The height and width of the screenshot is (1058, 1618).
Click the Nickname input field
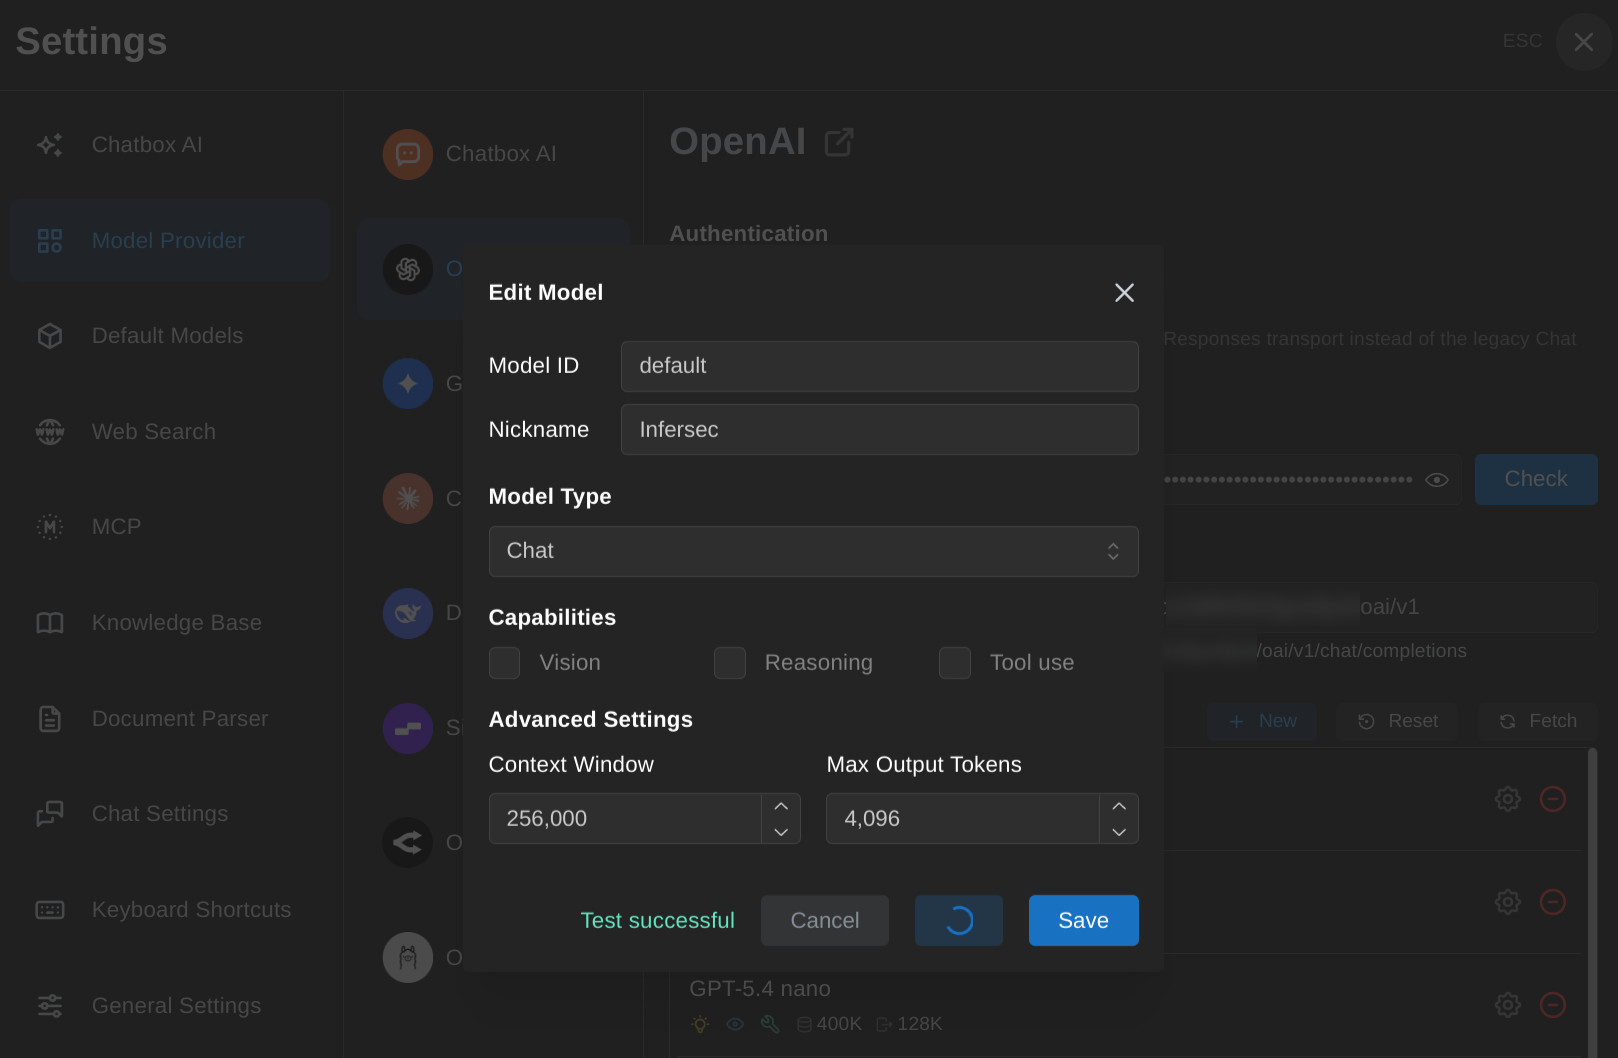click(x=879, y=429)
